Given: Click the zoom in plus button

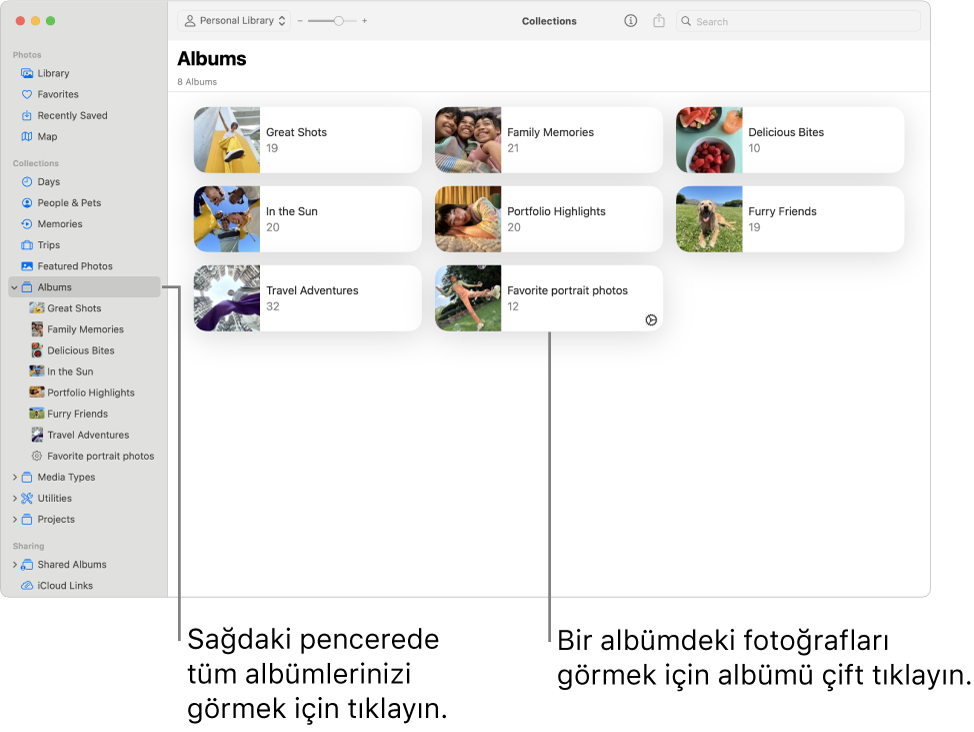Looking at the screenshot, I should 365,21.
